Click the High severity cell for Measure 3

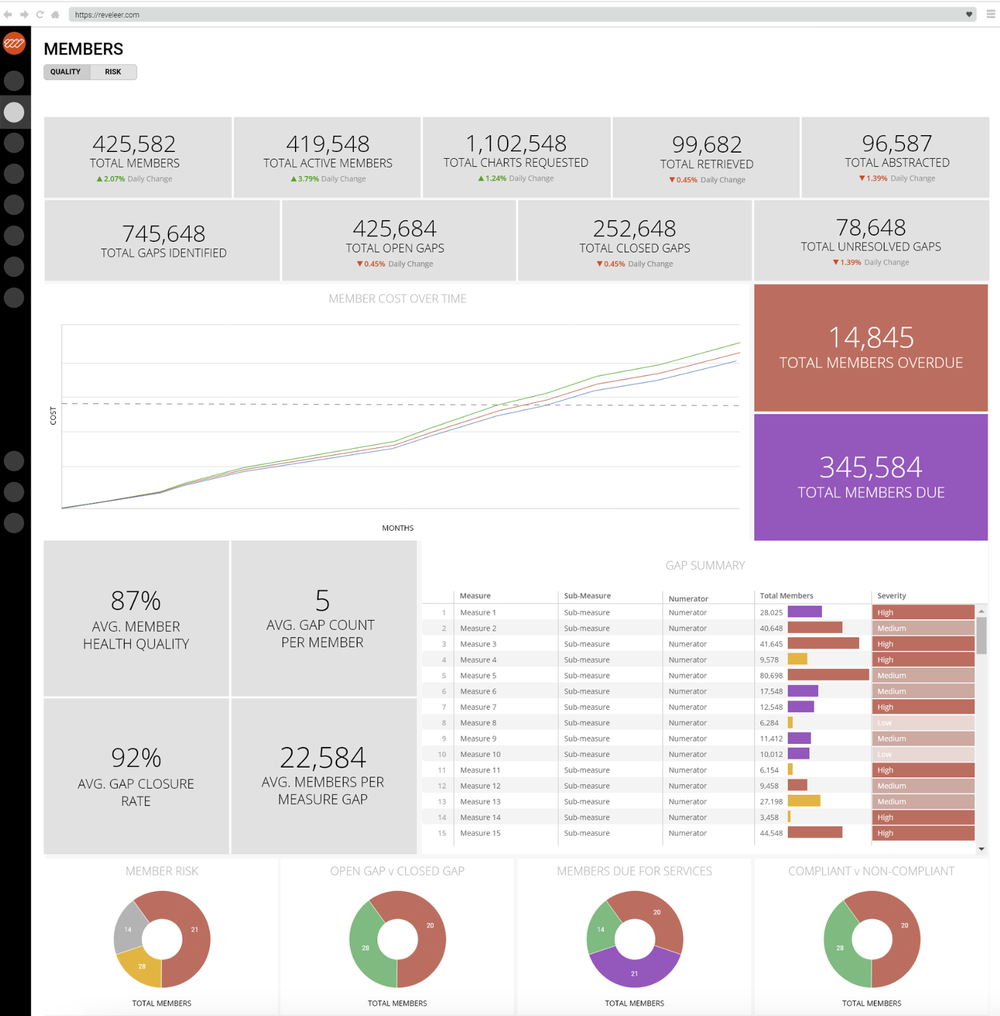(923, 643)
